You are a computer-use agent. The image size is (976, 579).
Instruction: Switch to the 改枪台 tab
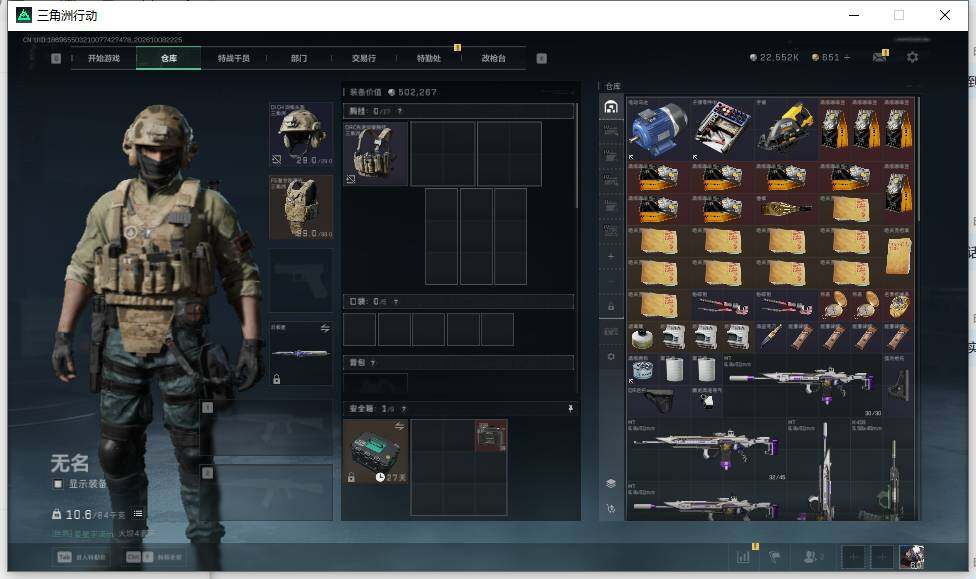(494, 59)
